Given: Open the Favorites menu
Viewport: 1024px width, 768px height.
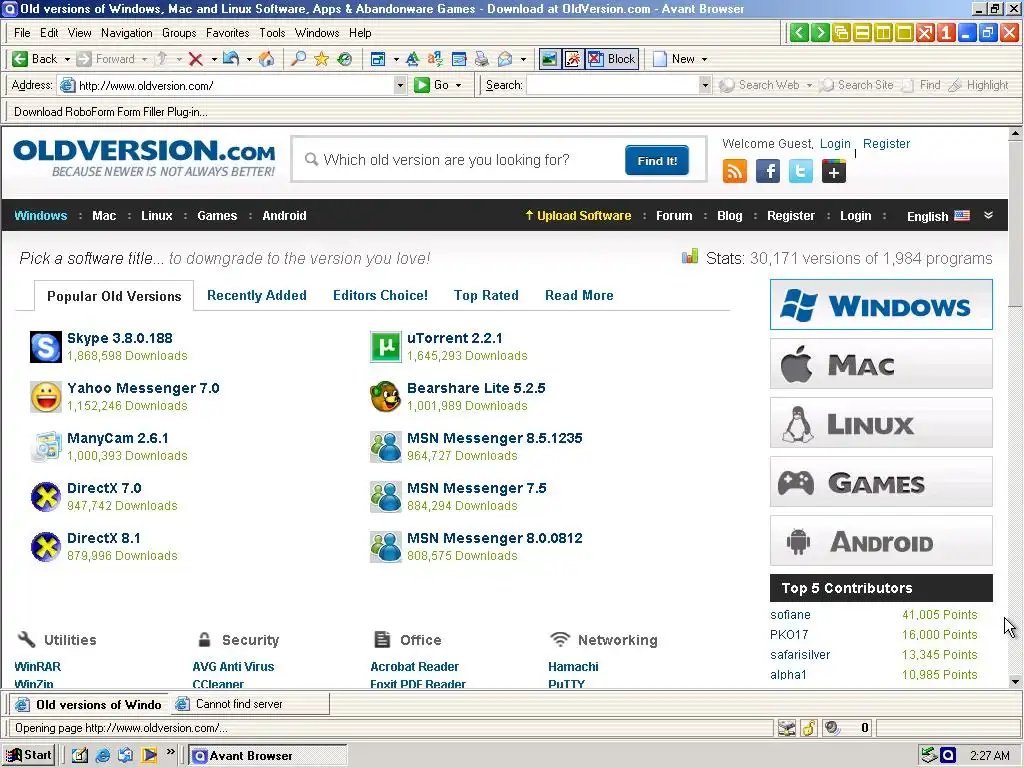Looking at the screenshot, I should [x=227, y=33].
